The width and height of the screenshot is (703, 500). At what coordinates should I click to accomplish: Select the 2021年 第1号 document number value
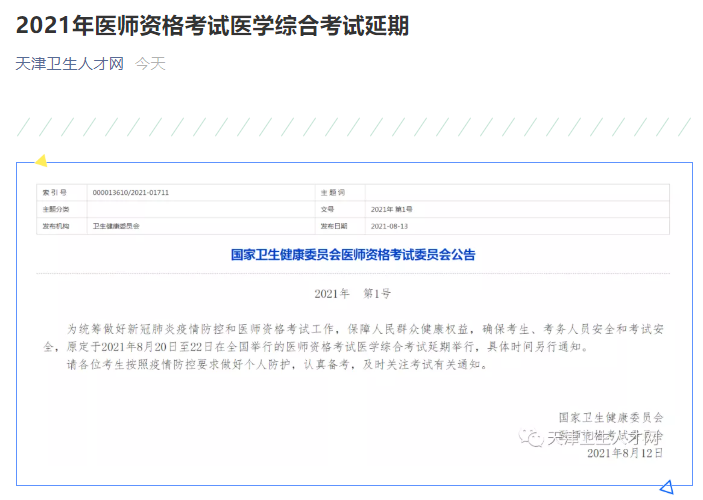point(391,209)
